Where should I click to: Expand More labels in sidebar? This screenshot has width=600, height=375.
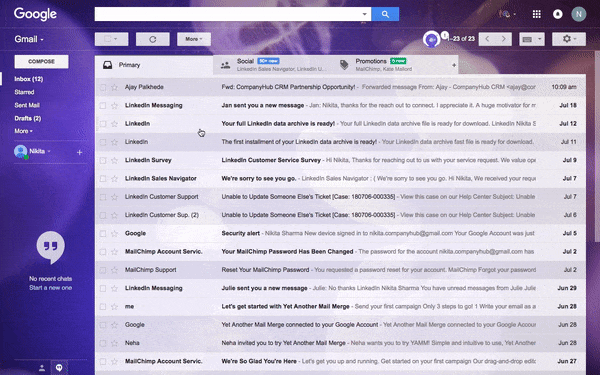(x=23, y=131)
